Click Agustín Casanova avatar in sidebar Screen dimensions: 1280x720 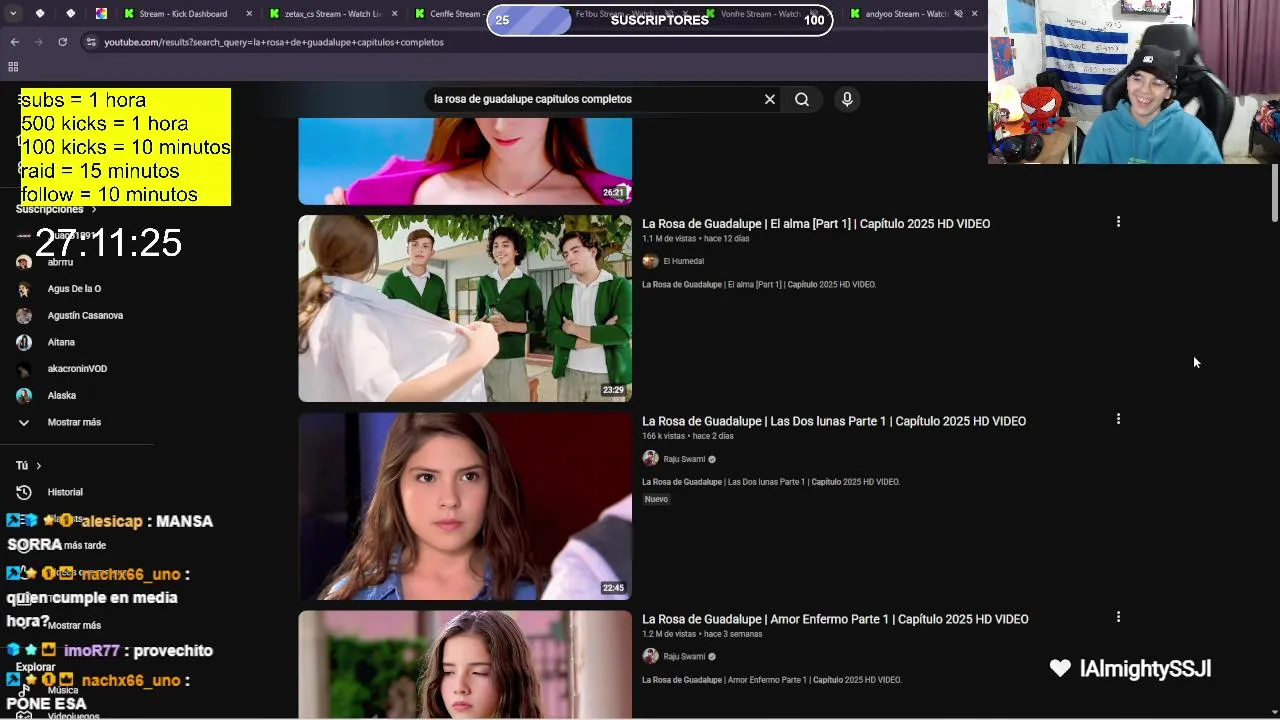click(x=24, y=315)
